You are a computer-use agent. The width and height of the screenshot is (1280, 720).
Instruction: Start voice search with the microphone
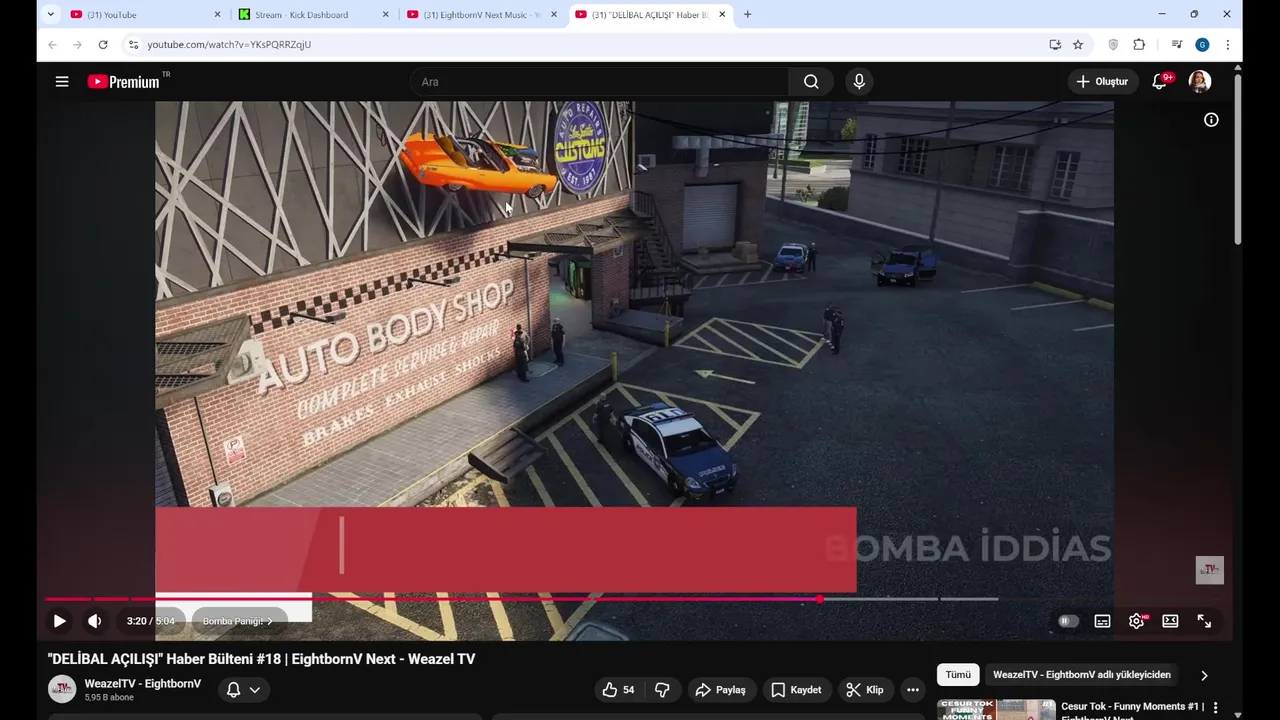859,82
